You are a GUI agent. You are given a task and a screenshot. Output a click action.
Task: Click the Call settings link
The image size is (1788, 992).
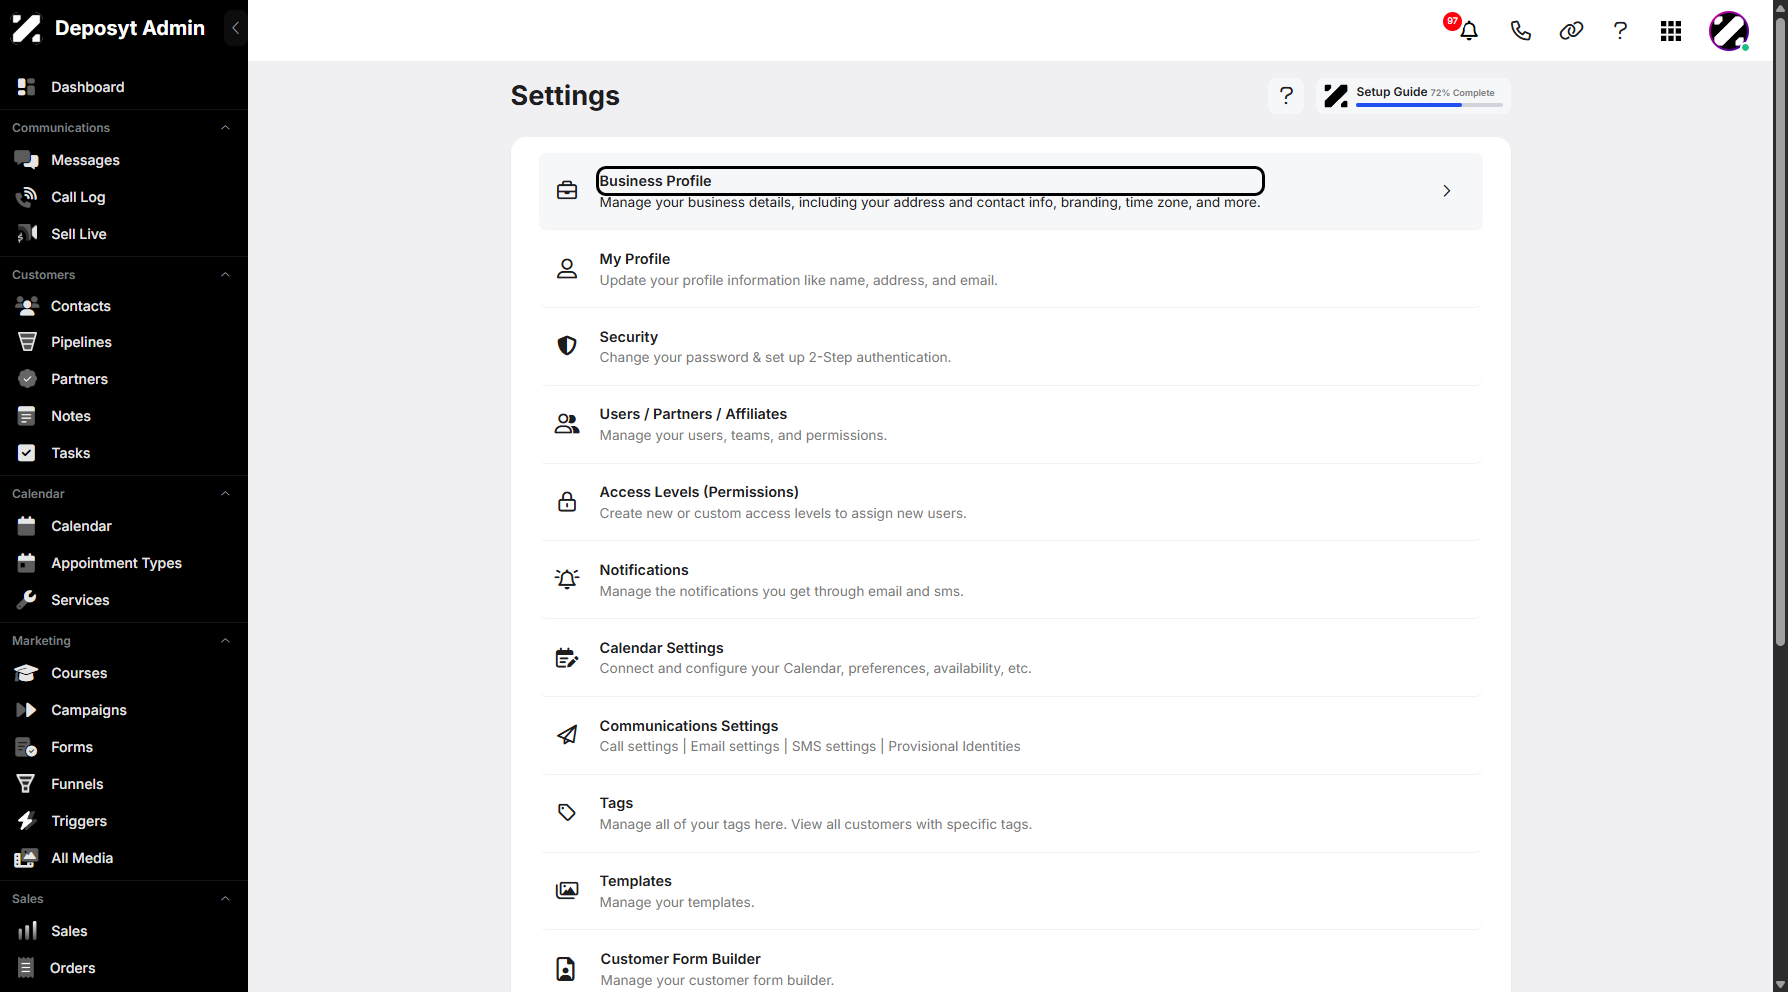(639, 747)
